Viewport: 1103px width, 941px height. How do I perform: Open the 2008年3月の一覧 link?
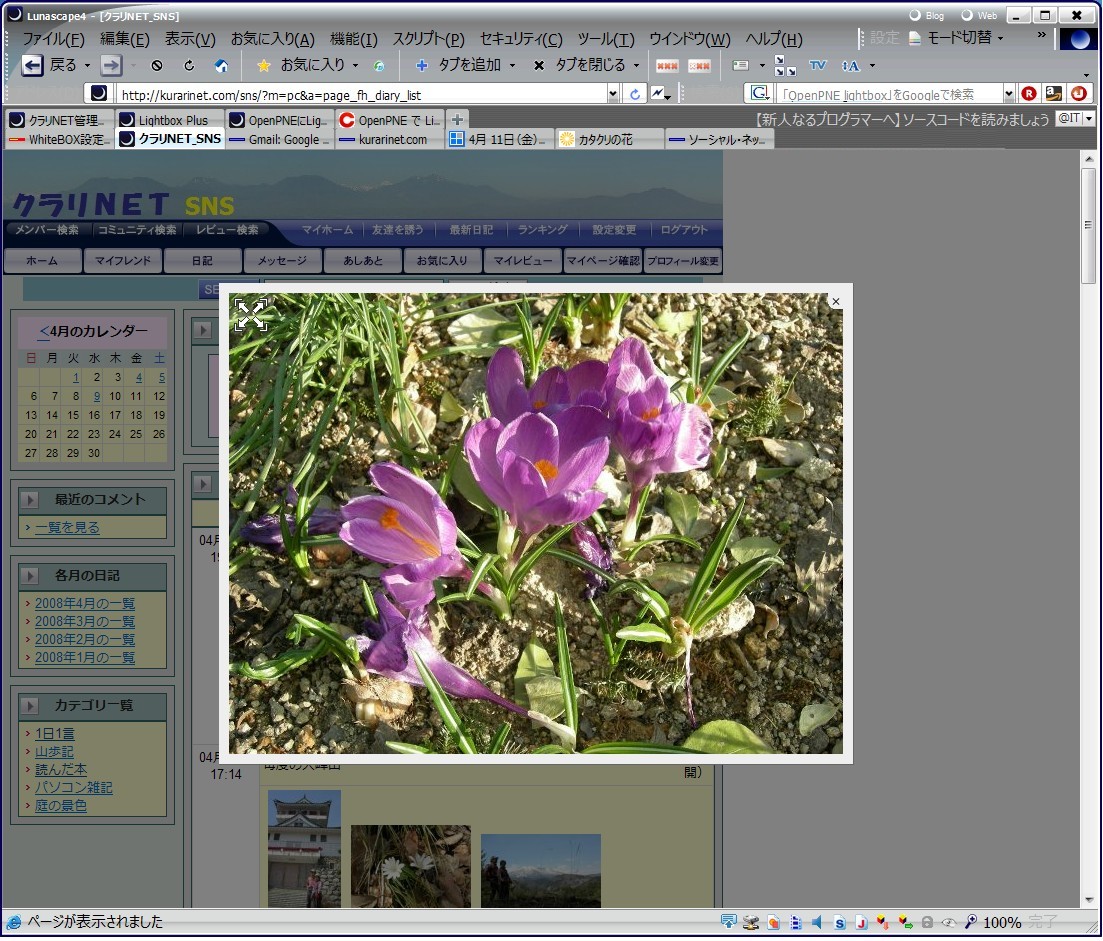(x=84, y=622)
